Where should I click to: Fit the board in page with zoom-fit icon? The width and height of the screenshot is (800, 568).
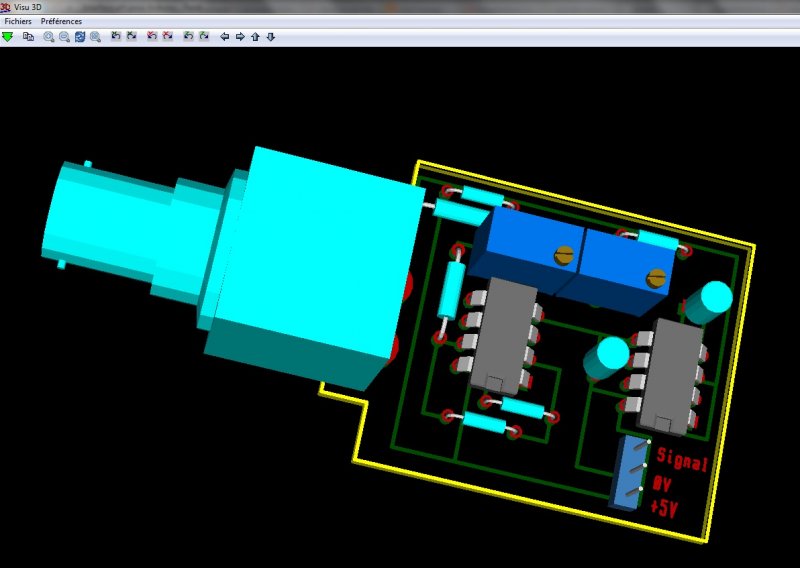[96, 37]
